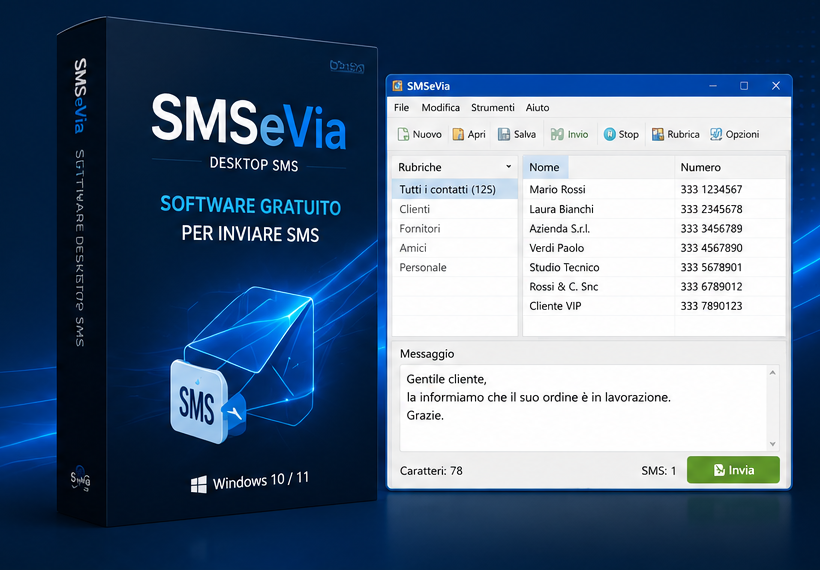Viewport: 820px width, 570px height.
Task: Close the SMSeVia window
Action: click(776, 86)
